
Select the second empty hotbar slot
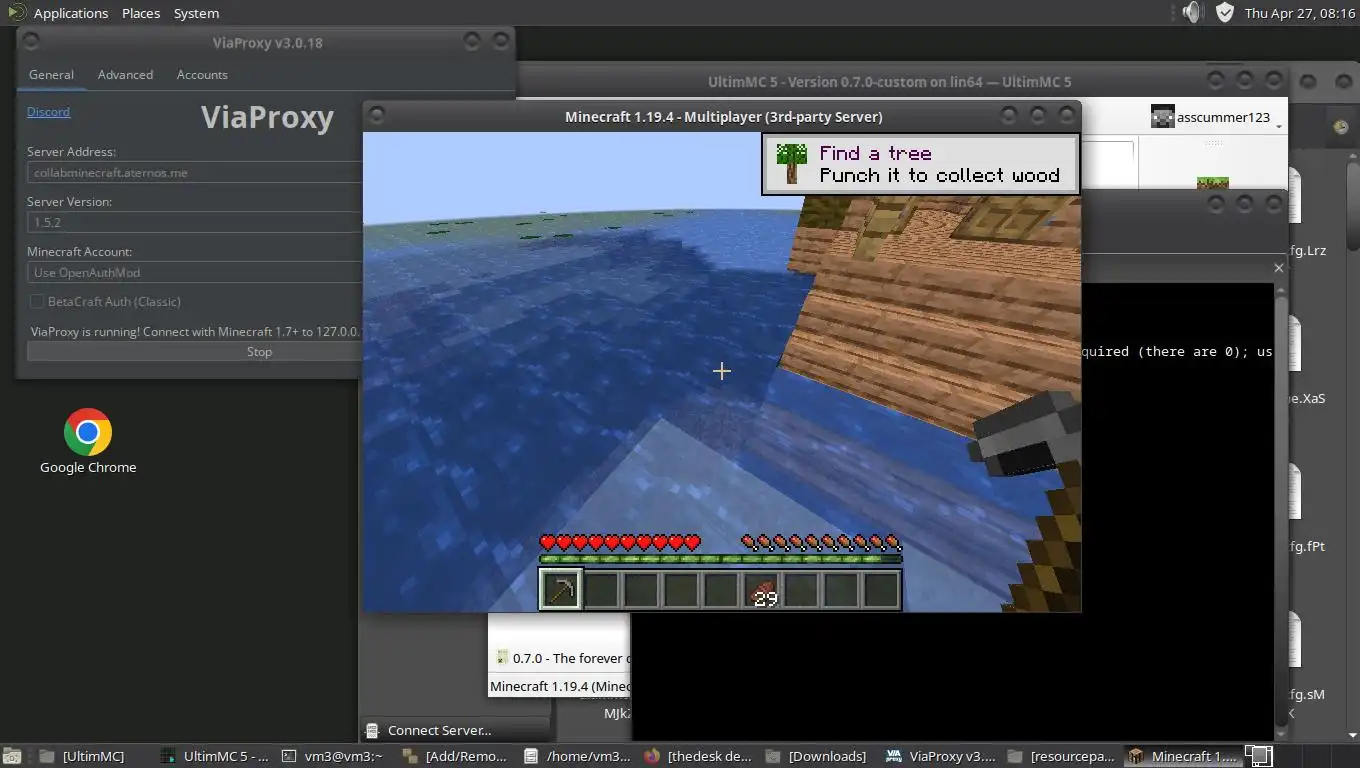[640, 589]
